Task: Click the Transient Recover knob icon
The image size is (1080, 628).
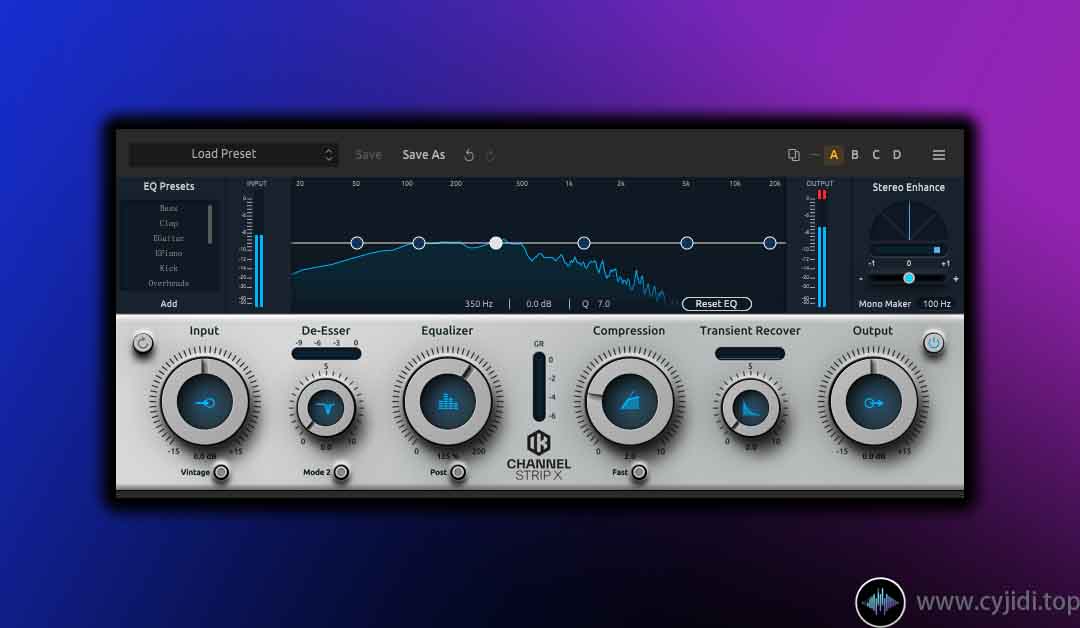Action: (x=750, y=408)
